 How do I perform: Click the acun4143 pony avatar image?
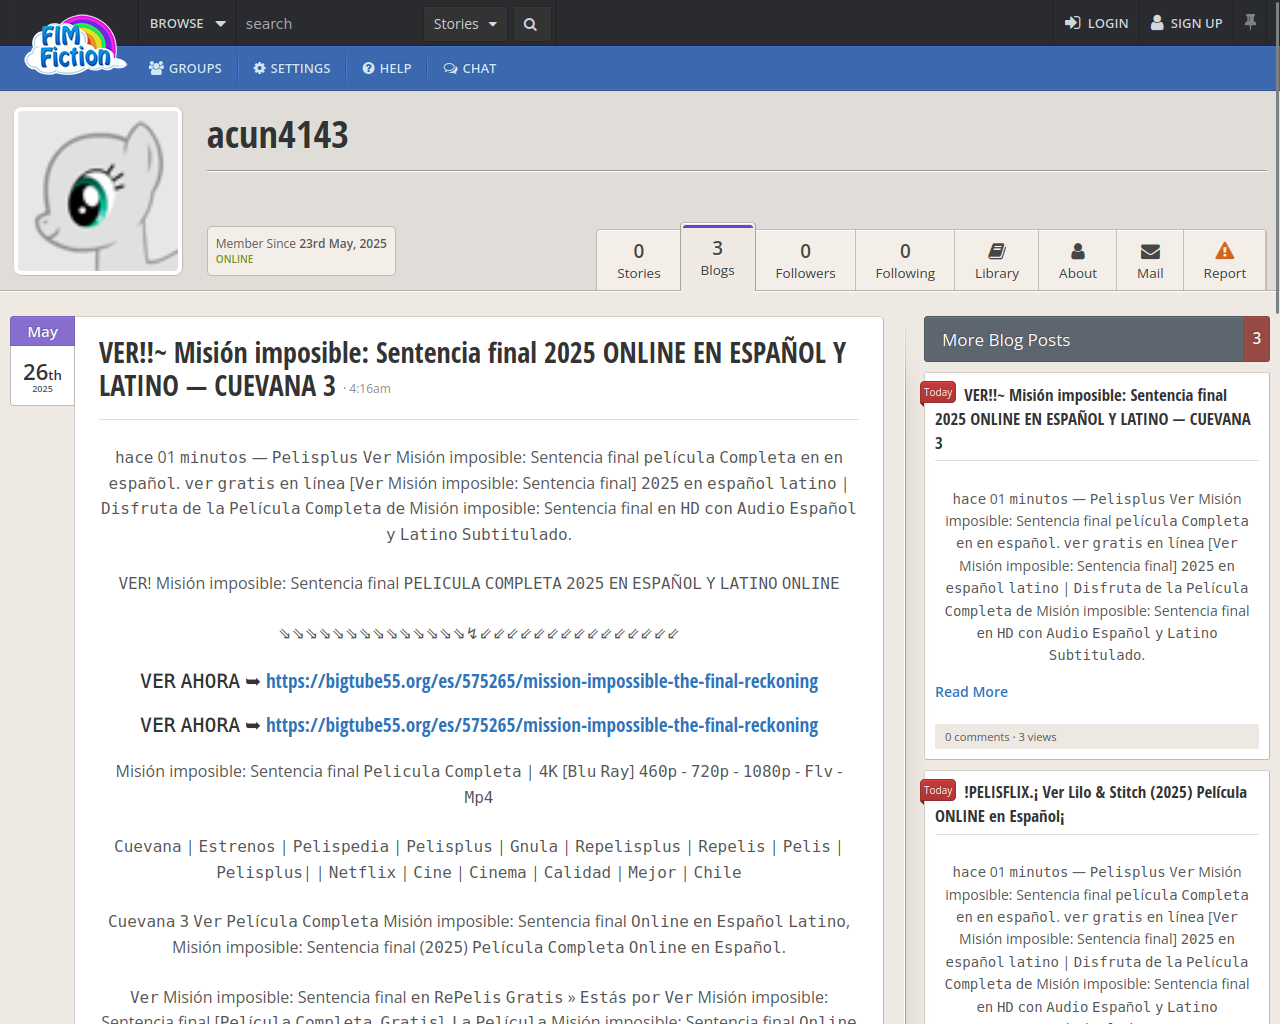(x=98, y=191)
